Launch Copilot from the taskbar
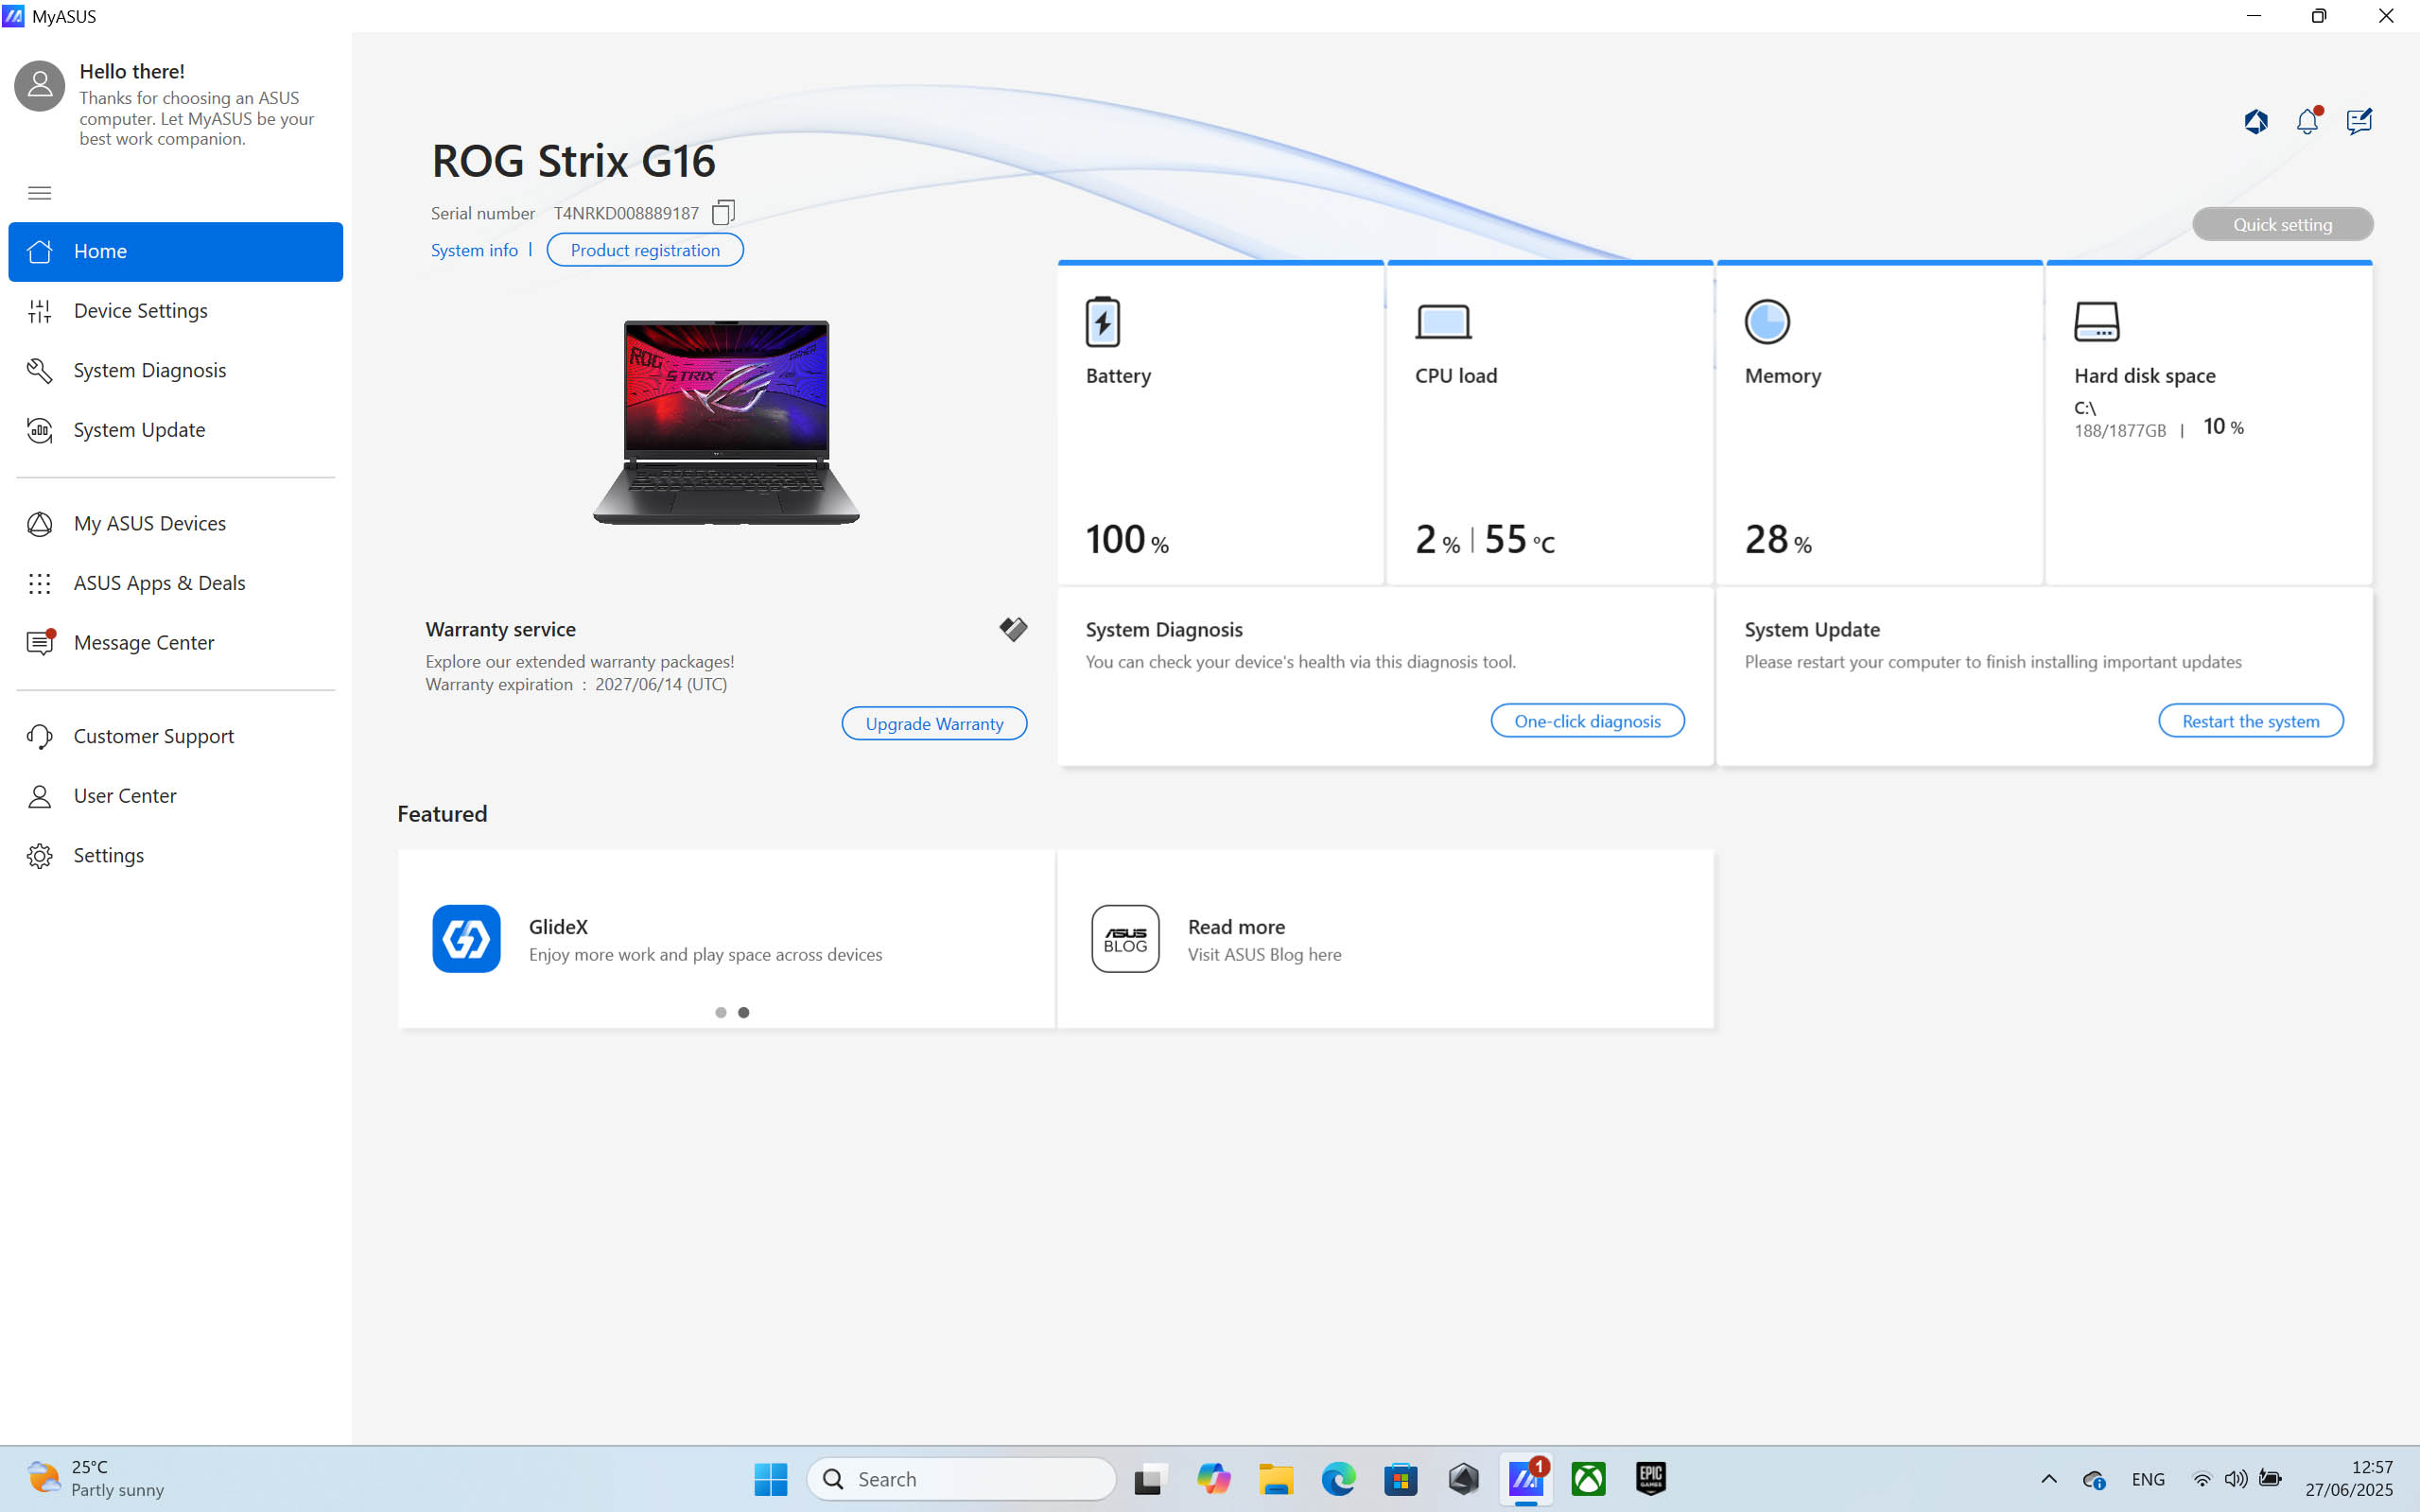Screen dimensions: 2420x1512 (x=1213, y=1479)
